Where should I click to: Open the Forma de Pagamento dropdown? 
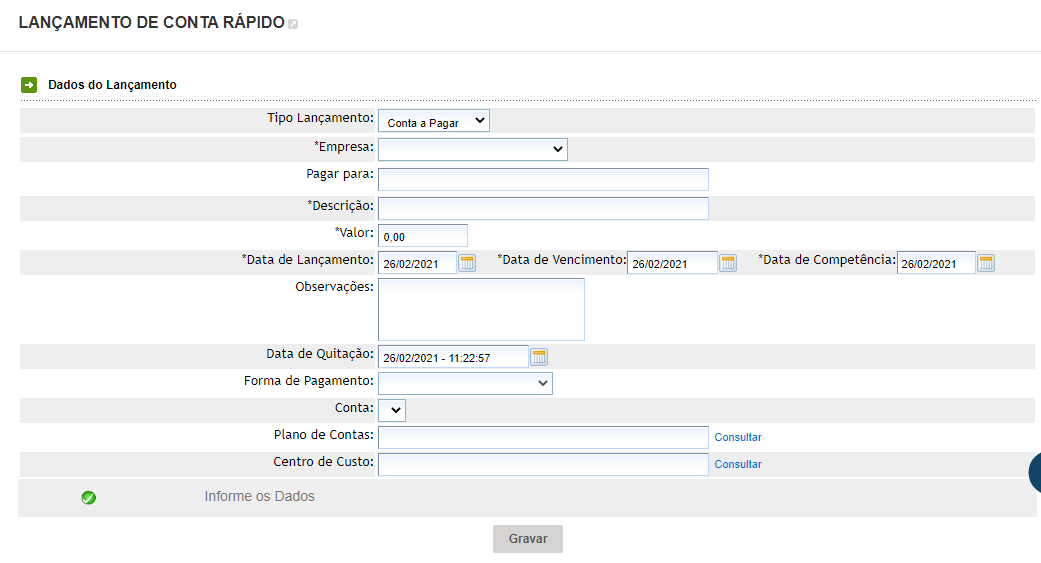click(x=465, y=383)
